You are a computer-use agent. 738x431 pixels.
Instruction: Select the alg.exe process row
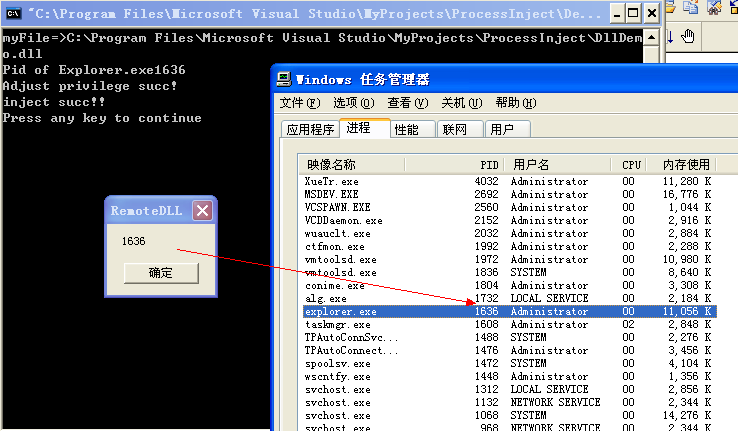[509, 298]
